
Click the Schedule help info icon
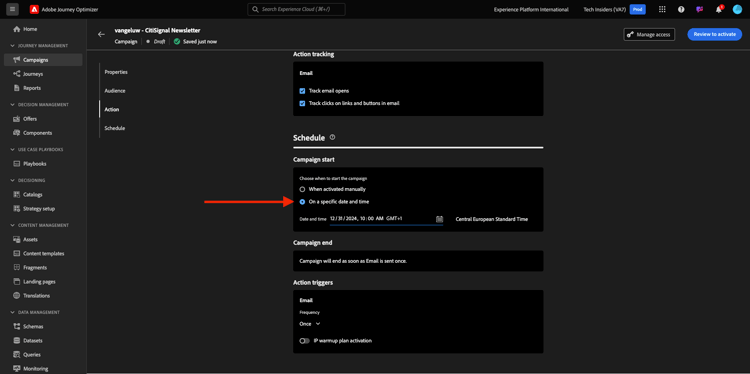pos(332,137)
